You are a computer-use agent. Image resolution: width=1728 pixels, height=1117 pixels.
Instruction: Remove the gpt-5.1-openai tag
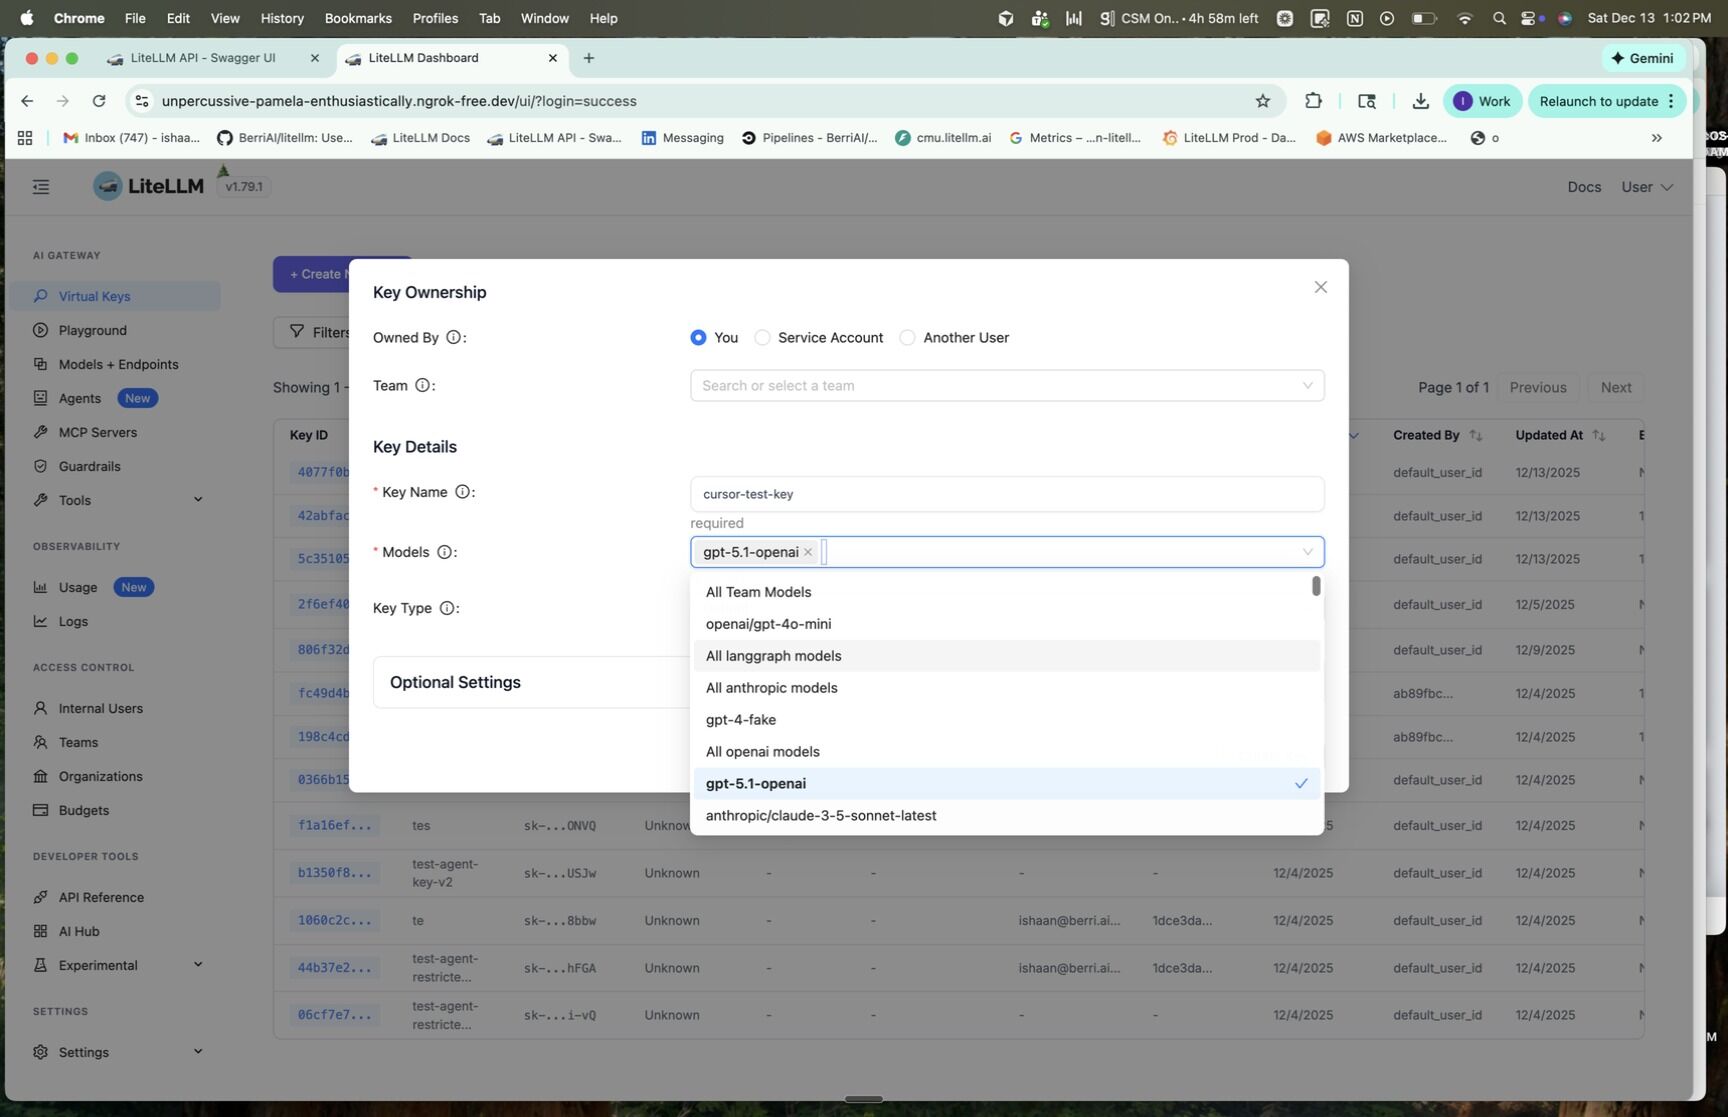[808, 552]
